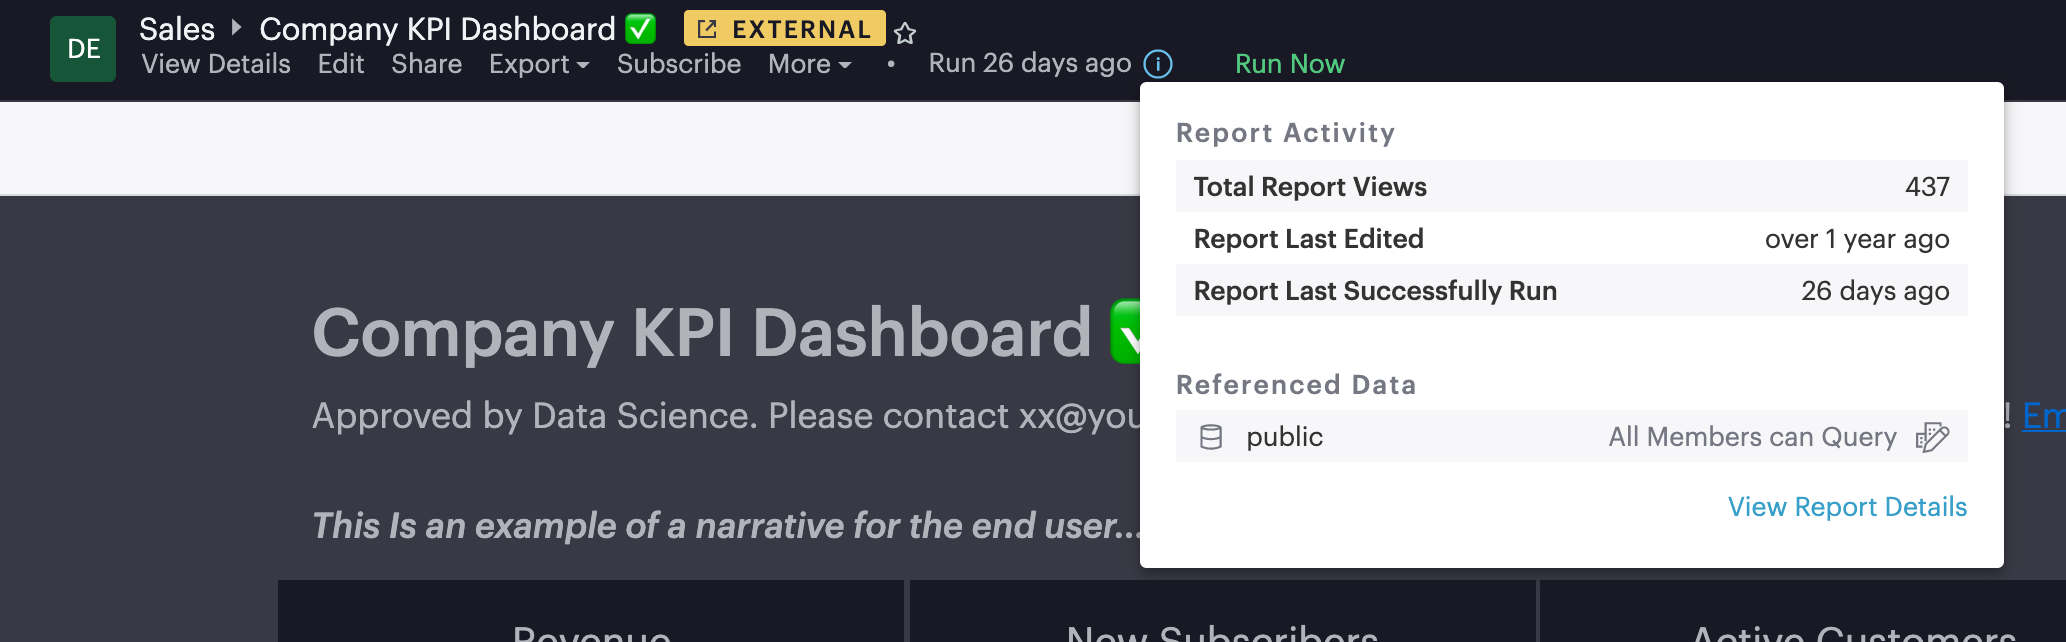This screenshot has width=2066, height=642.
Task: Click the Subscribe option
Action: pos(679,64)
